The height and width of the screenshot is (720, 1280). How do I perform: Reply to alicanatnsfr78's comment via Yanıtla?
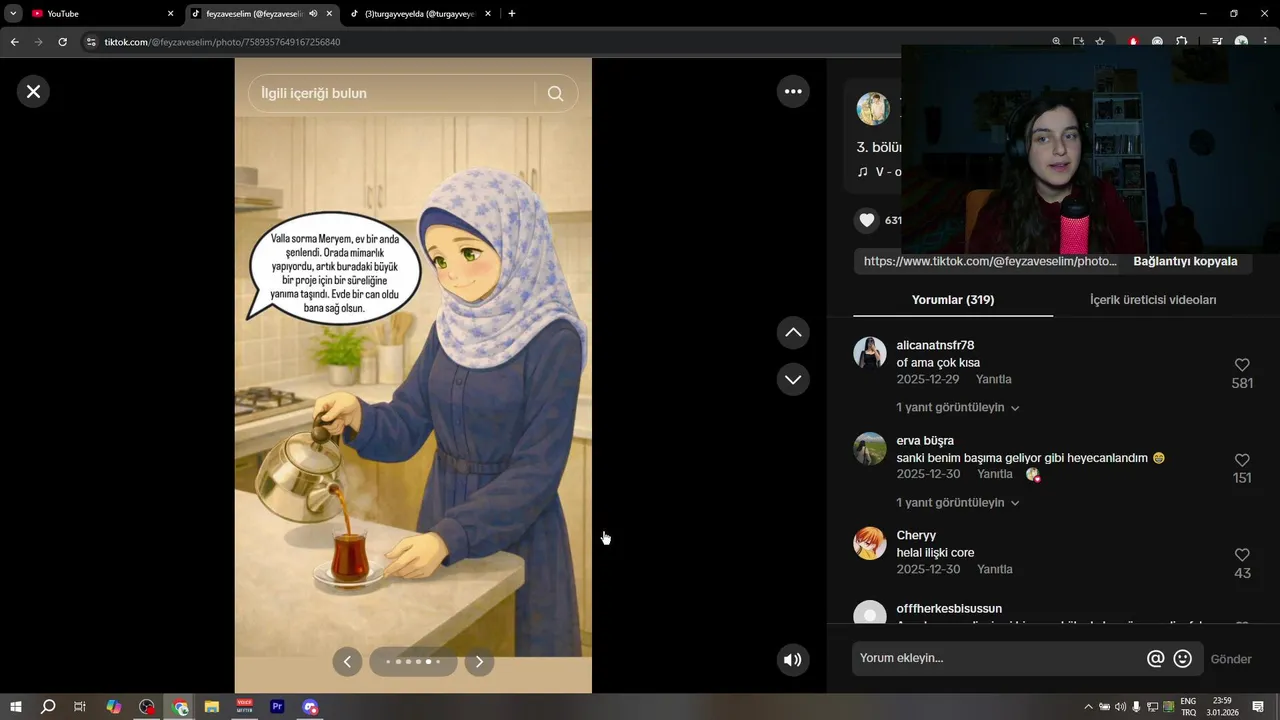[x=994, y=379]
